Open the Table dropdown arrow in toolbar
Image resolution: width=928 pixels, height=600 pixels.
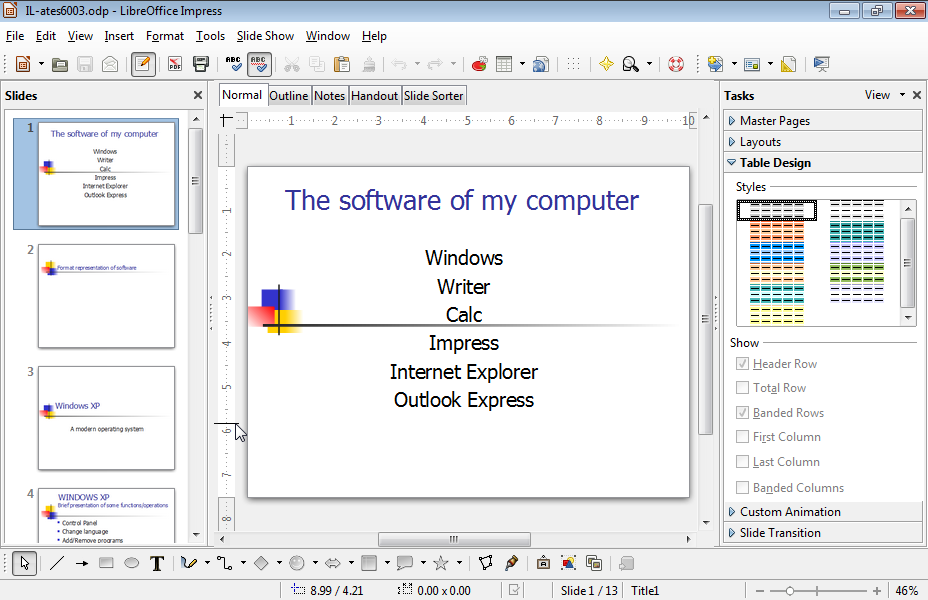pos(522,64)
